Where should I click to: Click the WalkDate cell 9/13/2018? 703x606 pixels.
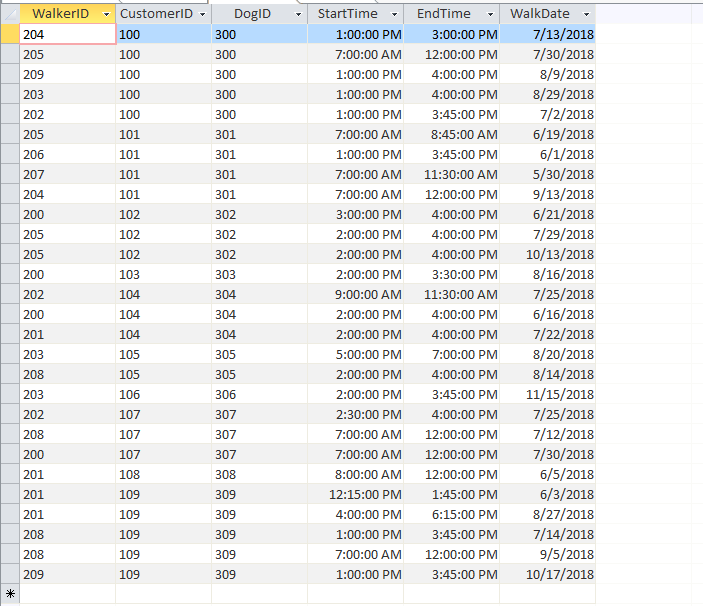coord(547,194)
